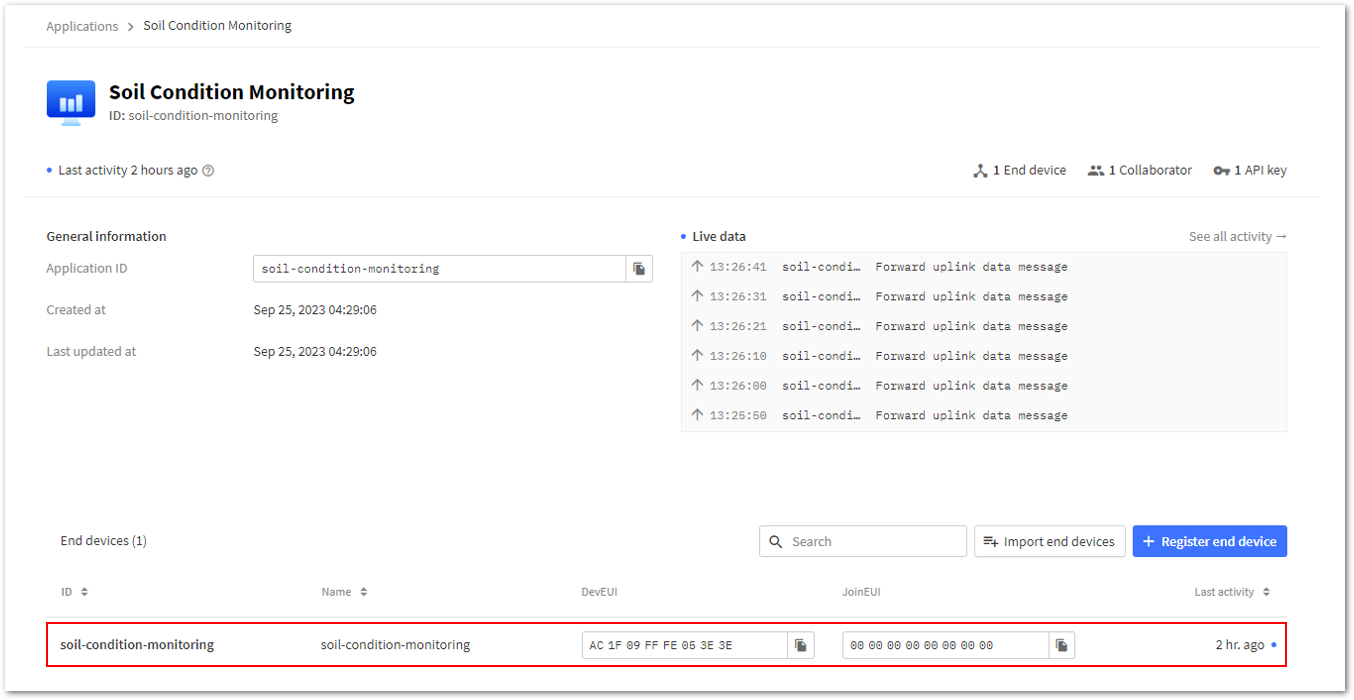Open the 1 API key link
This screenshot has height=700, width=1354.
coord(1250,171)
